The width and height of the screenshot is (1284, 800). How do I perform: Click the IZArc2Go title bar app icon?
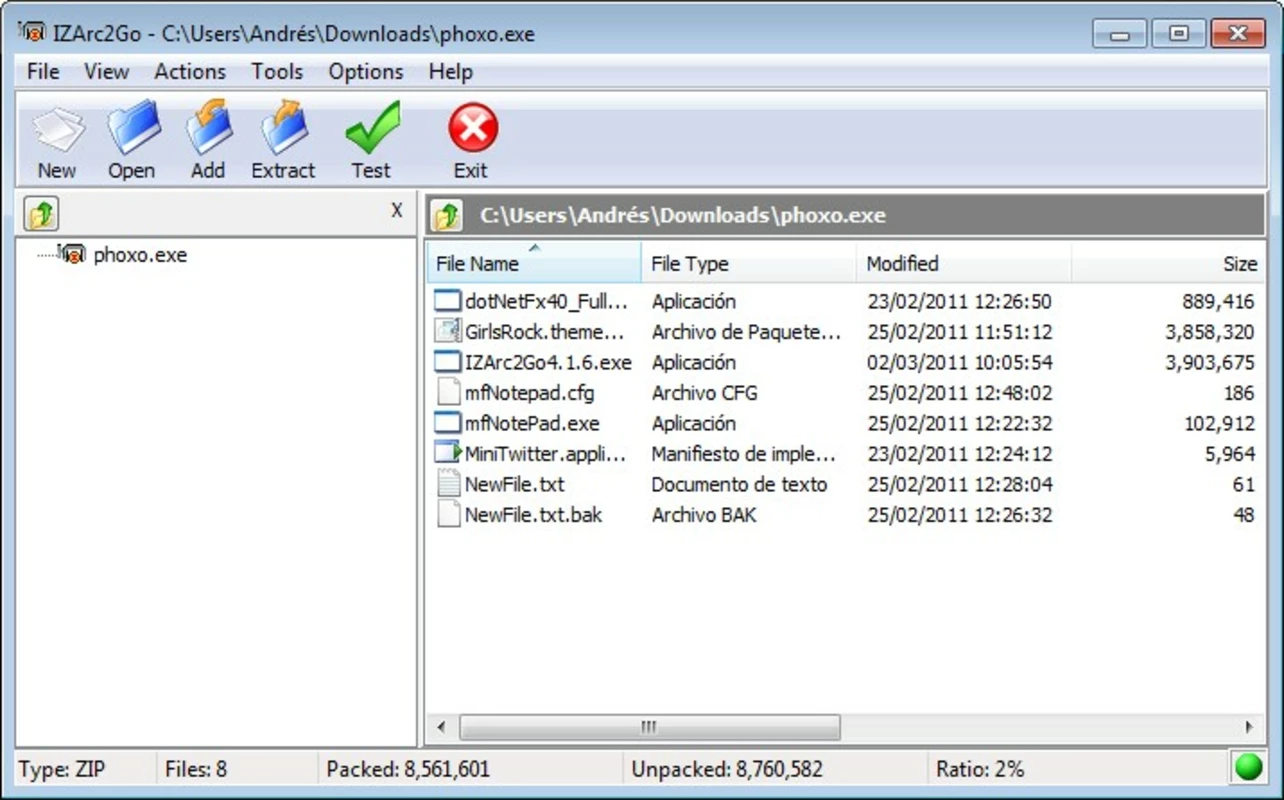[x=31, y=32]
